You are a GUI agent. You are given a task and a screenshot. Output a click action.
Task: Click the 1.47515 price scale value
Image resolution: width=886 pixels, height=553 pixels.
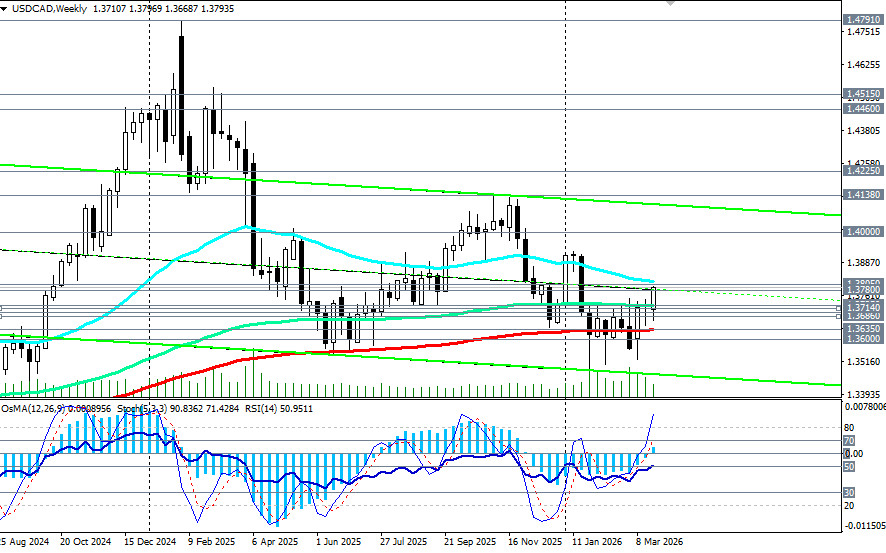[x=865, y=32]
